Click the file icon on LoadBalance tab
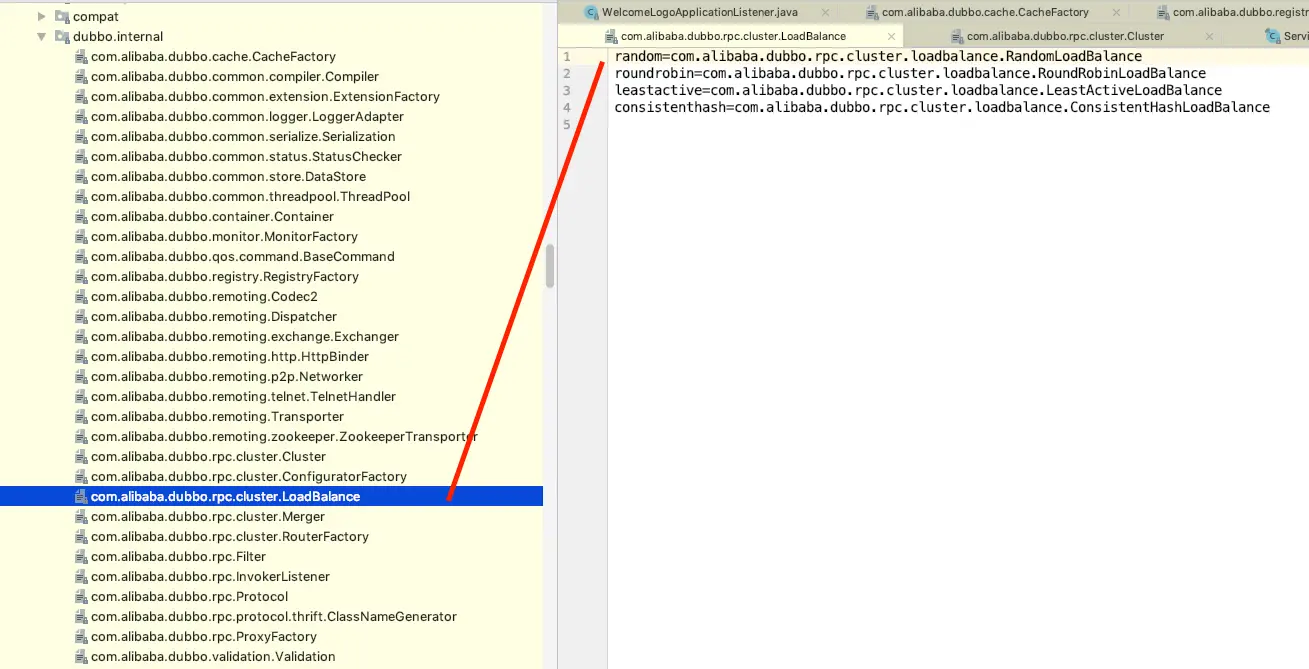This screenshot has height=669, width=1309. [x=610, y=36]
